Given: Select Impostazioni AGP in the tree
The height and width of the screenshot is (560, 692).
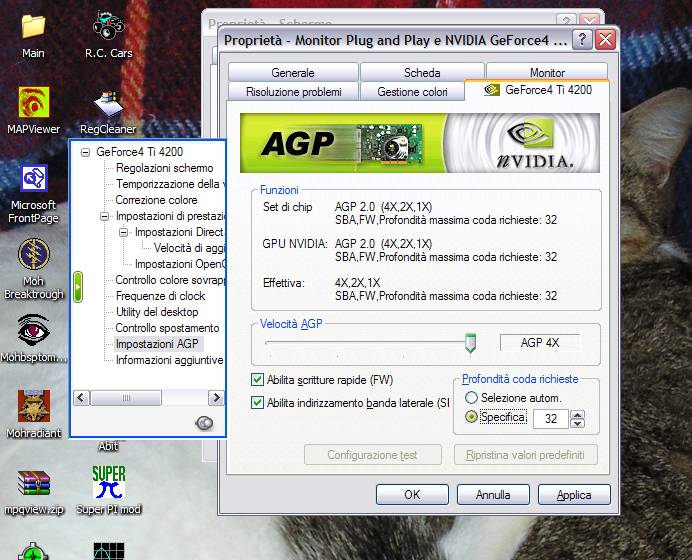Looking at the screenshot, I should pos(157,344).
